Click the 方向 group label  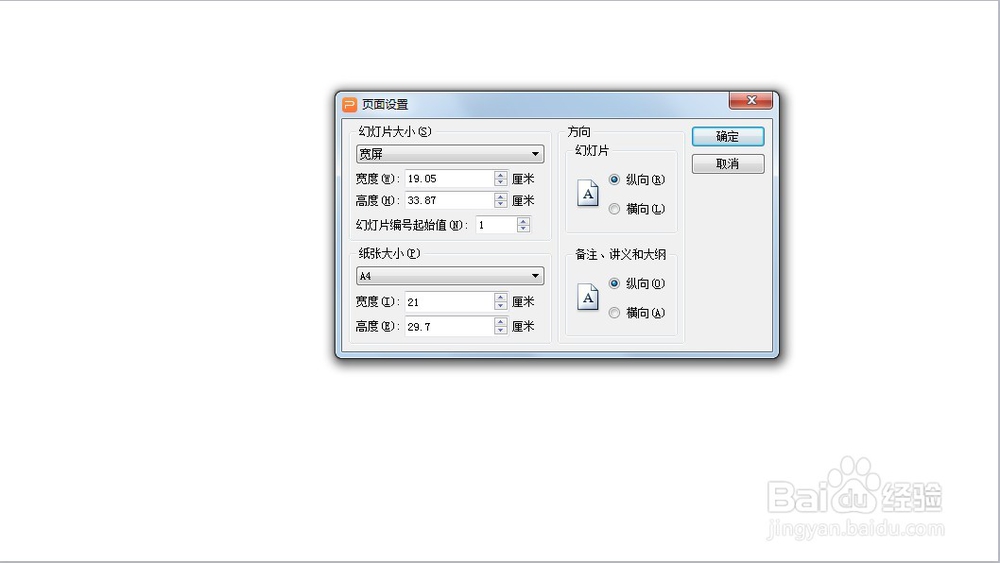(579, 131)
